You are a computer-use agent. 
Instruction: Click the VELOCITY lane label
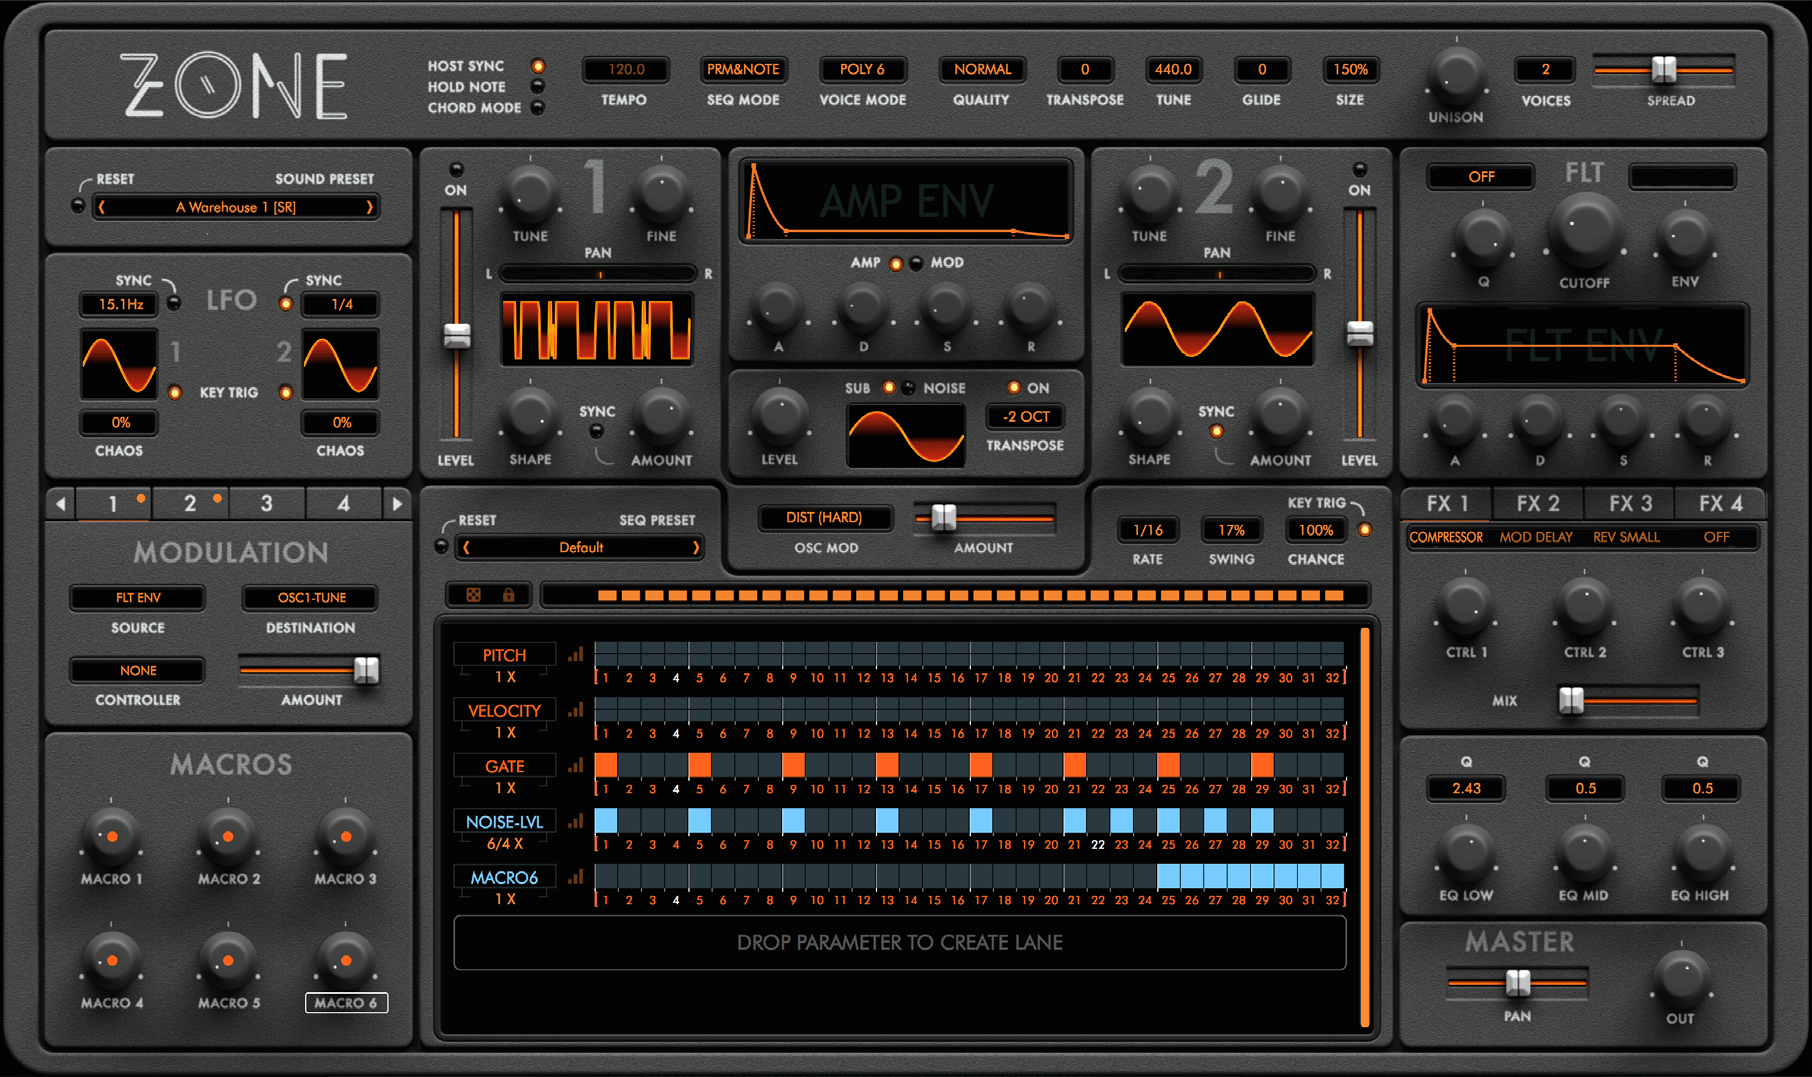coord(504,711)
